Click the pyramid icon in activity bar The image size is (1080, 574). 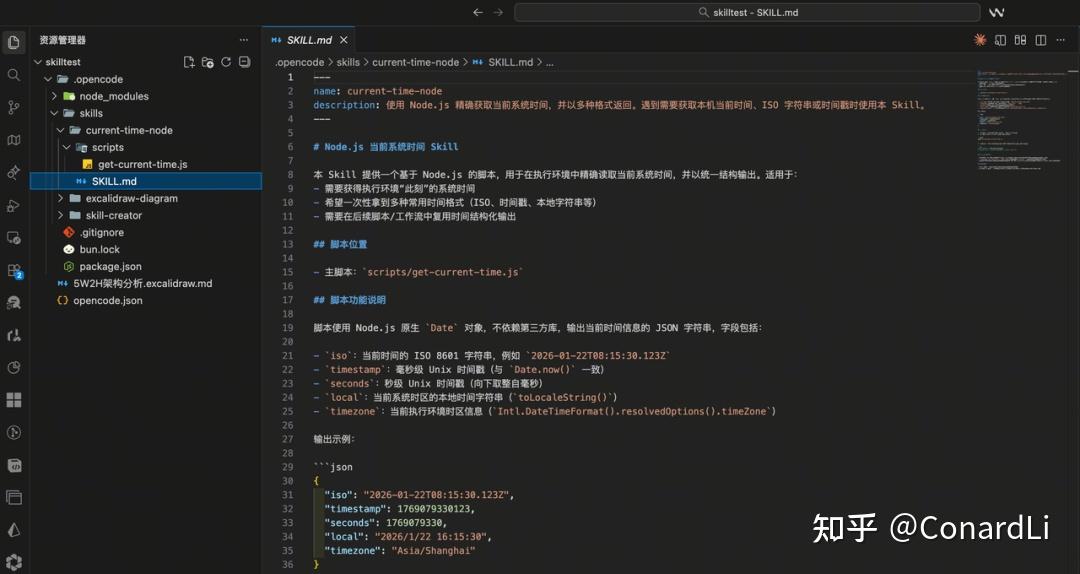click(13, 530)
